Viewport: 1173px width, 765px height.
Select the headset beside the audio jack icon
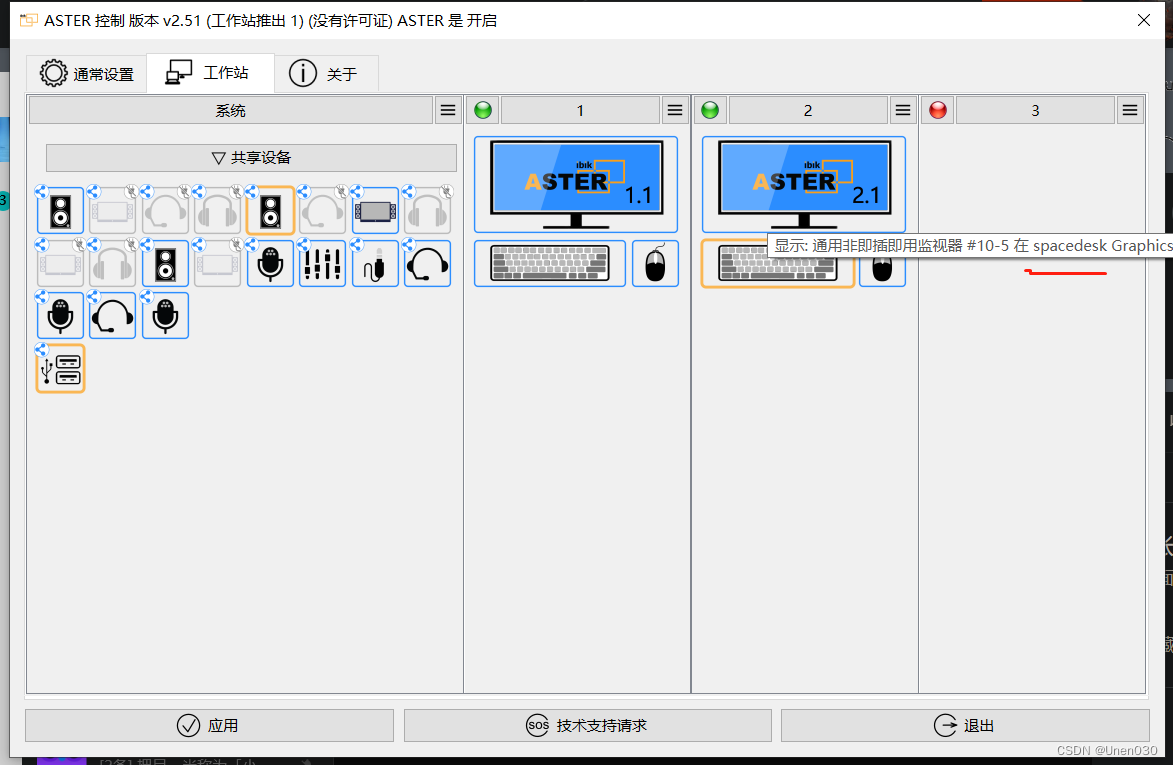427,264
